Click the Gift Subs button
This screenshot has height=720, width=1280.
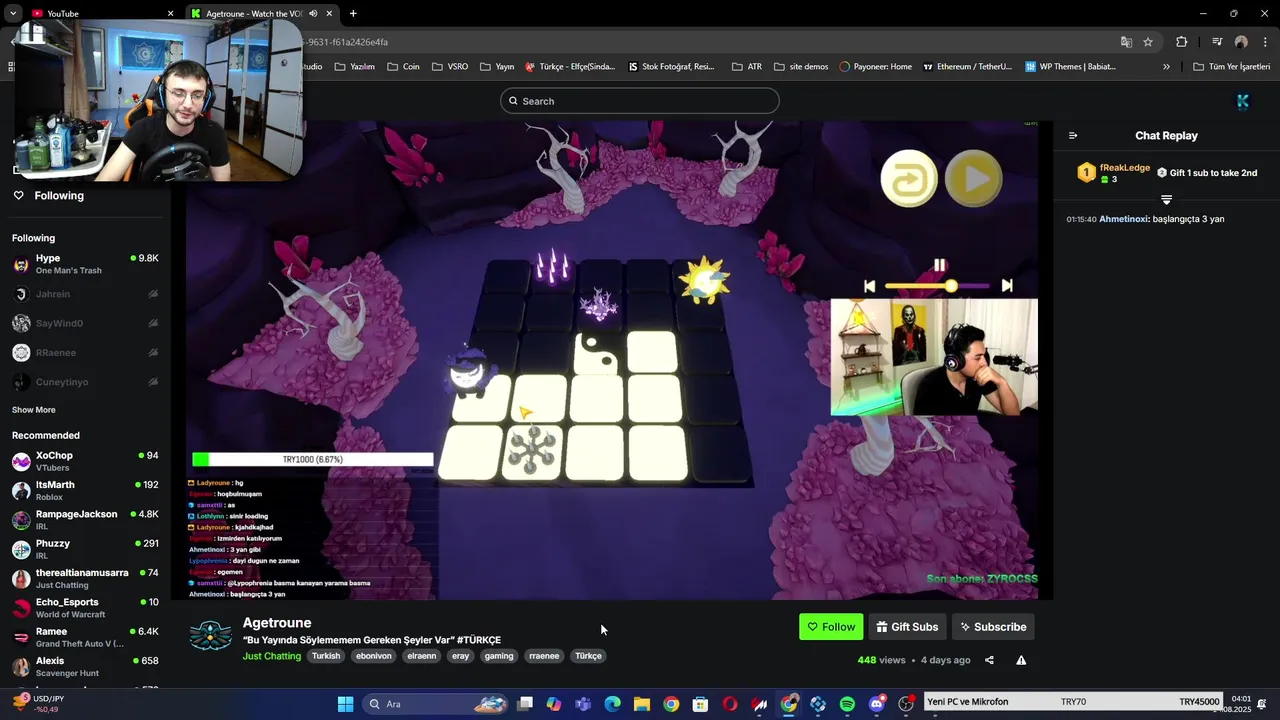click(x=907, y=627)
